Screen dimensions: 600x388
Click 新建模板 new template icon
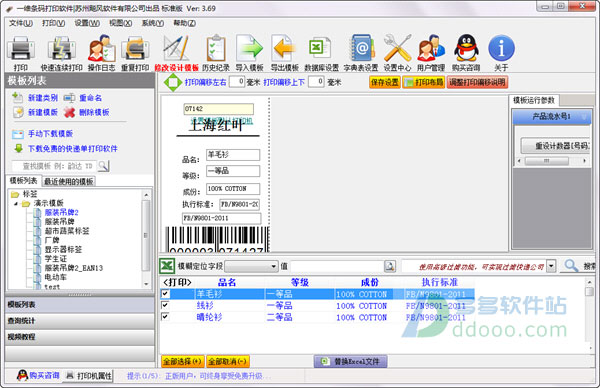click(x=18, y=112)
